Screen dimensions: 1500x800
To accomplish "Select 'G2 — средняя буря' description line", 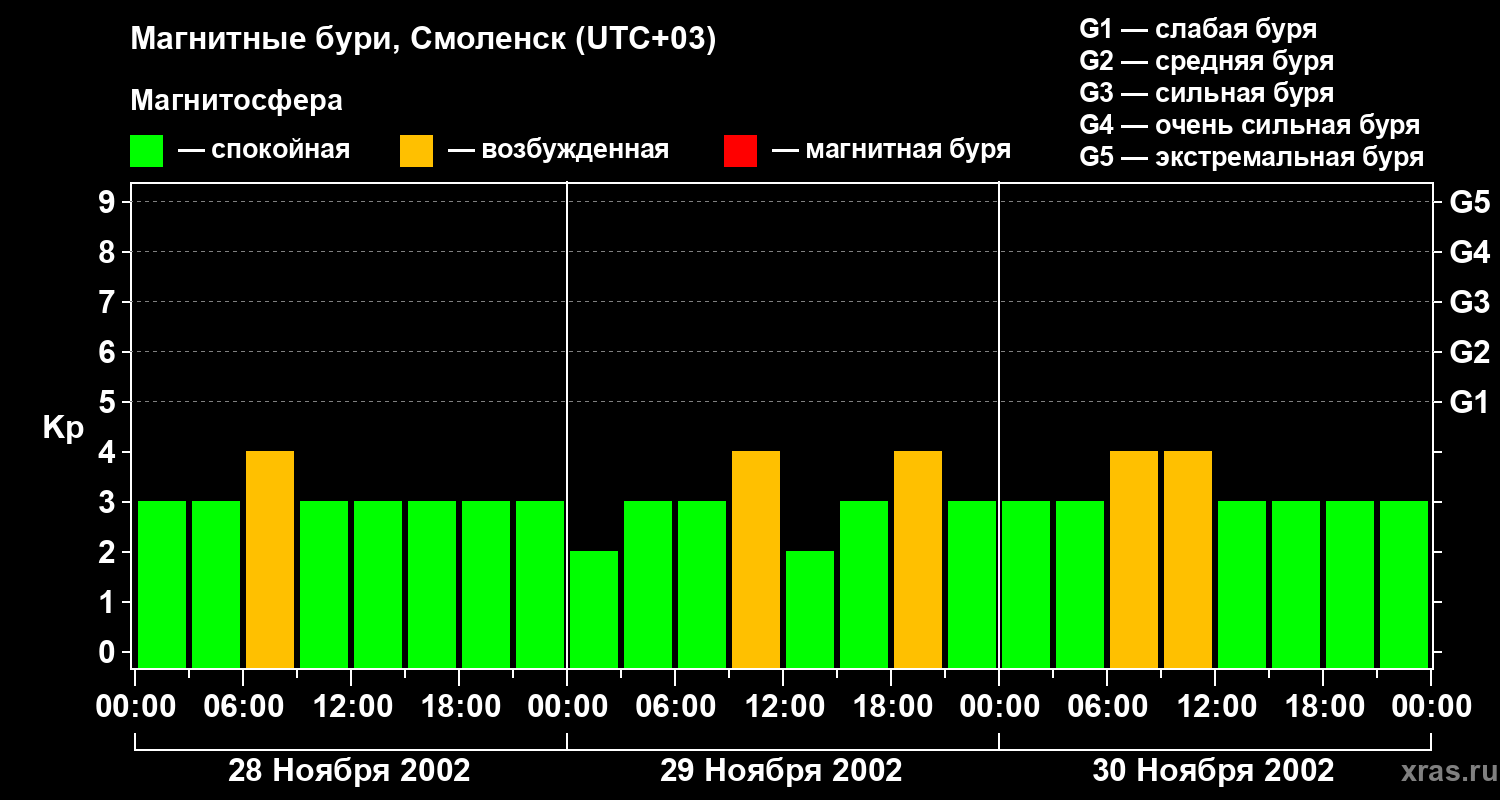I will pyautogui.click(x=1207, y=61).
